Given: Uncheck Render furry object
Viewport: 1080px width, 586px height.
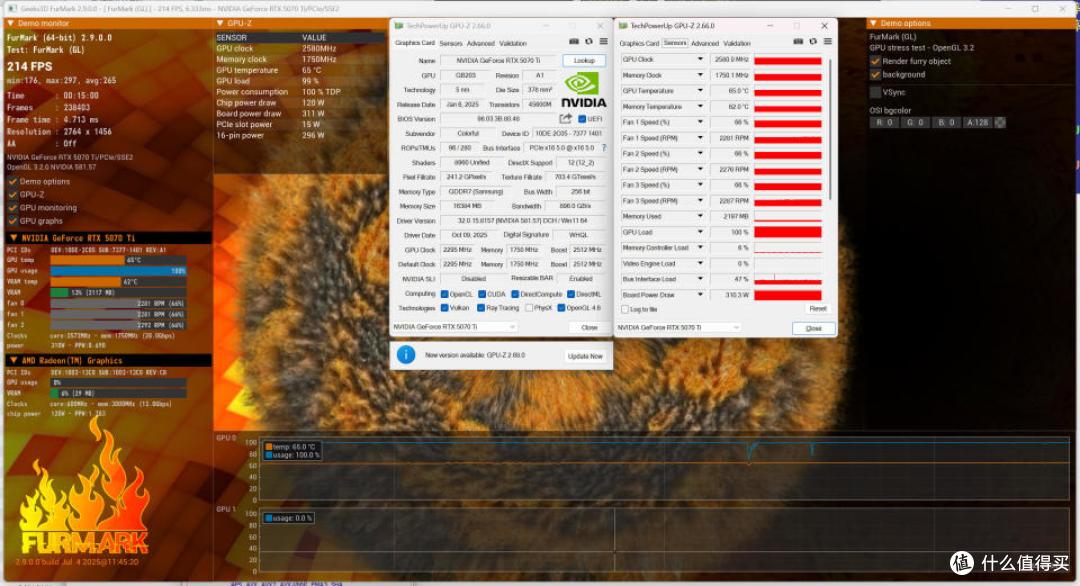Looking at the screenshot, I should [875, 61].
